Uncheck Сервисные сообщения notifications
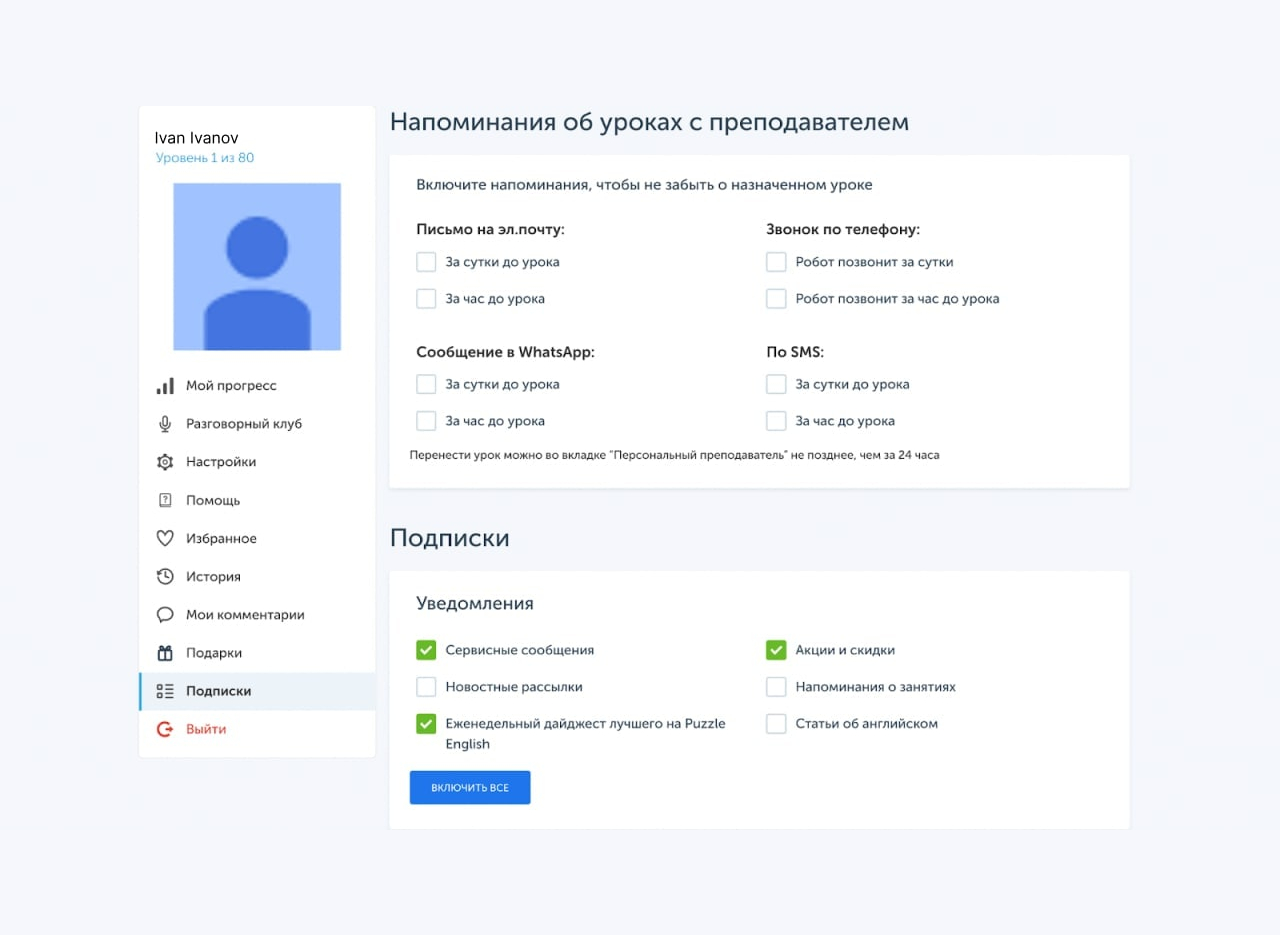The width and height of the screenshot is (1280, 935). coord(426,650)
